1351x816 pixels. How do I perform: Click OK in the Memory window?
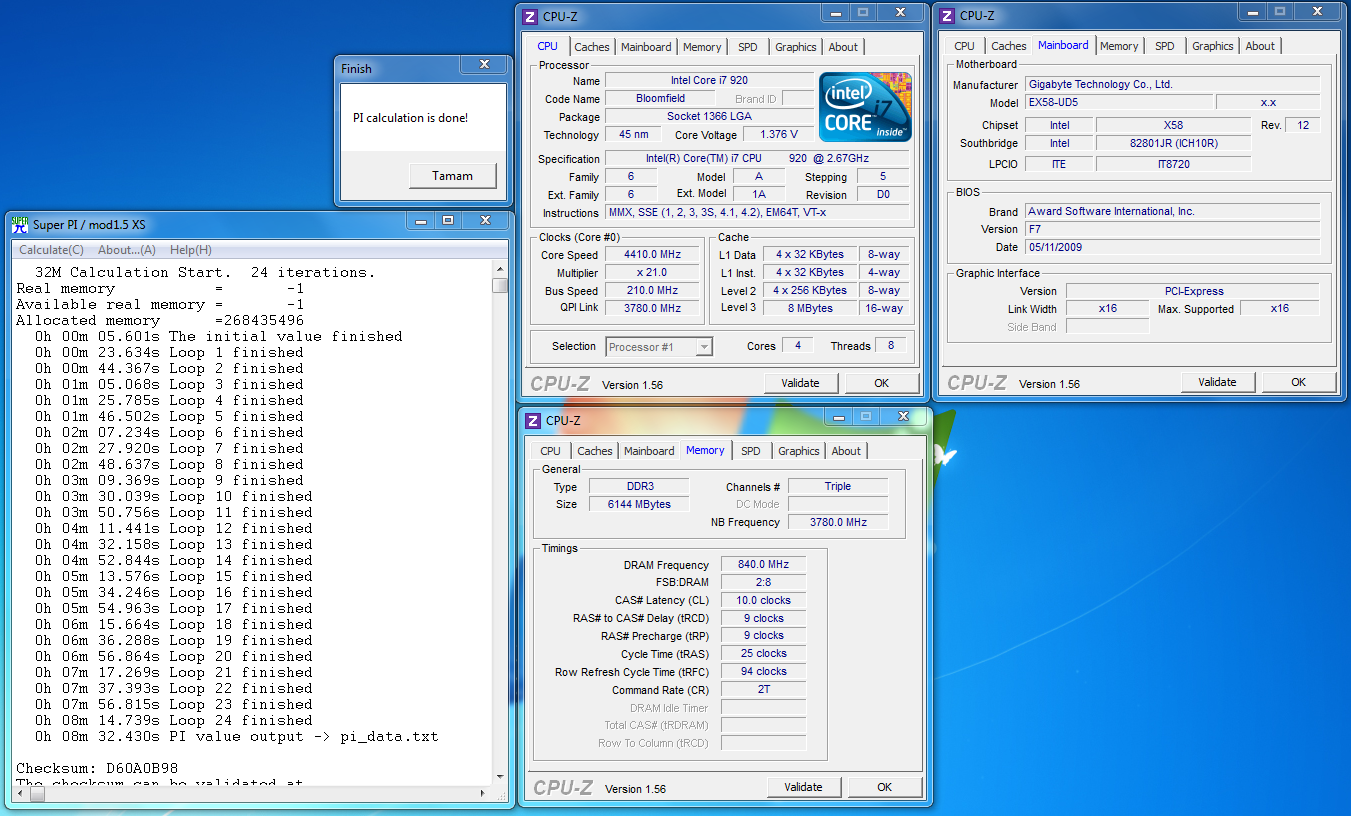pos(884,787)
